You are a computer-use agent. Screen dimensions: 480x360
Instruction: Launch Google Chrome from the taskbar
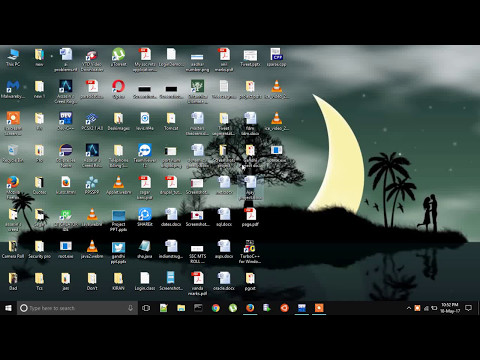click(x=216, y=308)
